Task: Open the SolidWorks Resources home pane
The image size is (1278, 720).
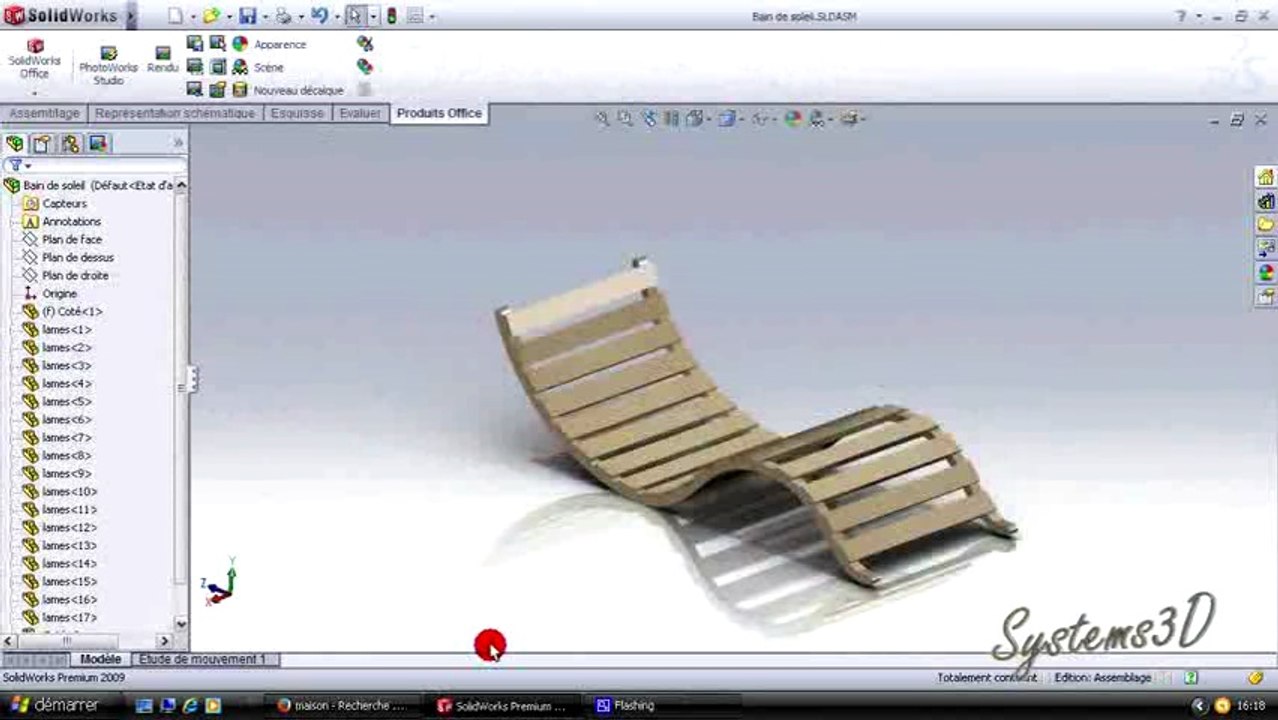Action: [x=1266, y=177]
